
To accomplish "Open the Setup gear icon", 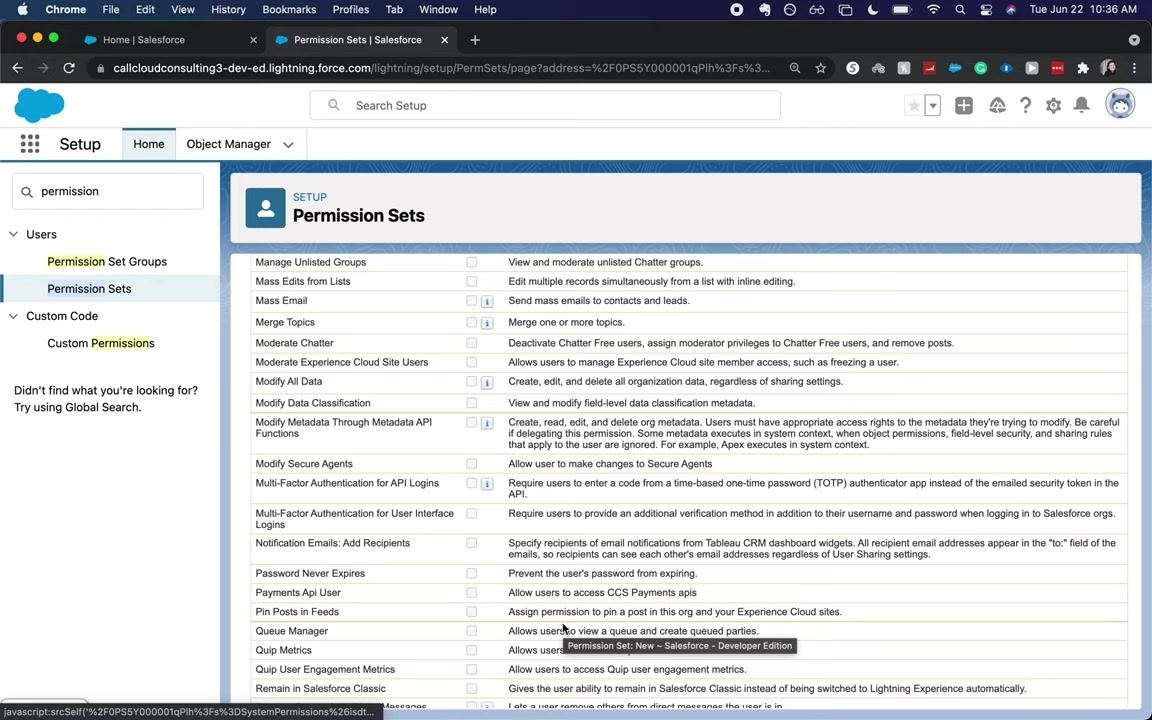I will point(1054,106).
